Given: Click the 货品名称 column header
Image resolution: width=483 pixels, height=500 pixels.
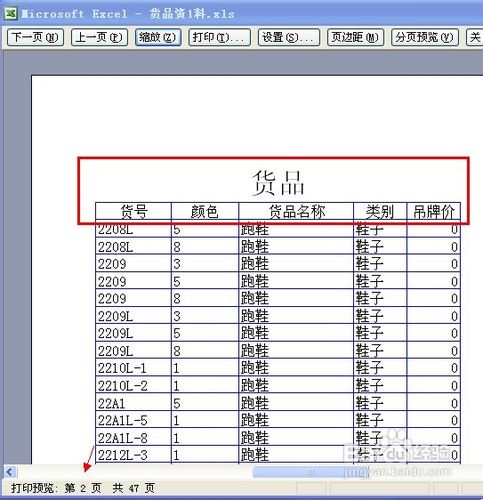Looking at the screenshot, I should pos(296,212).
